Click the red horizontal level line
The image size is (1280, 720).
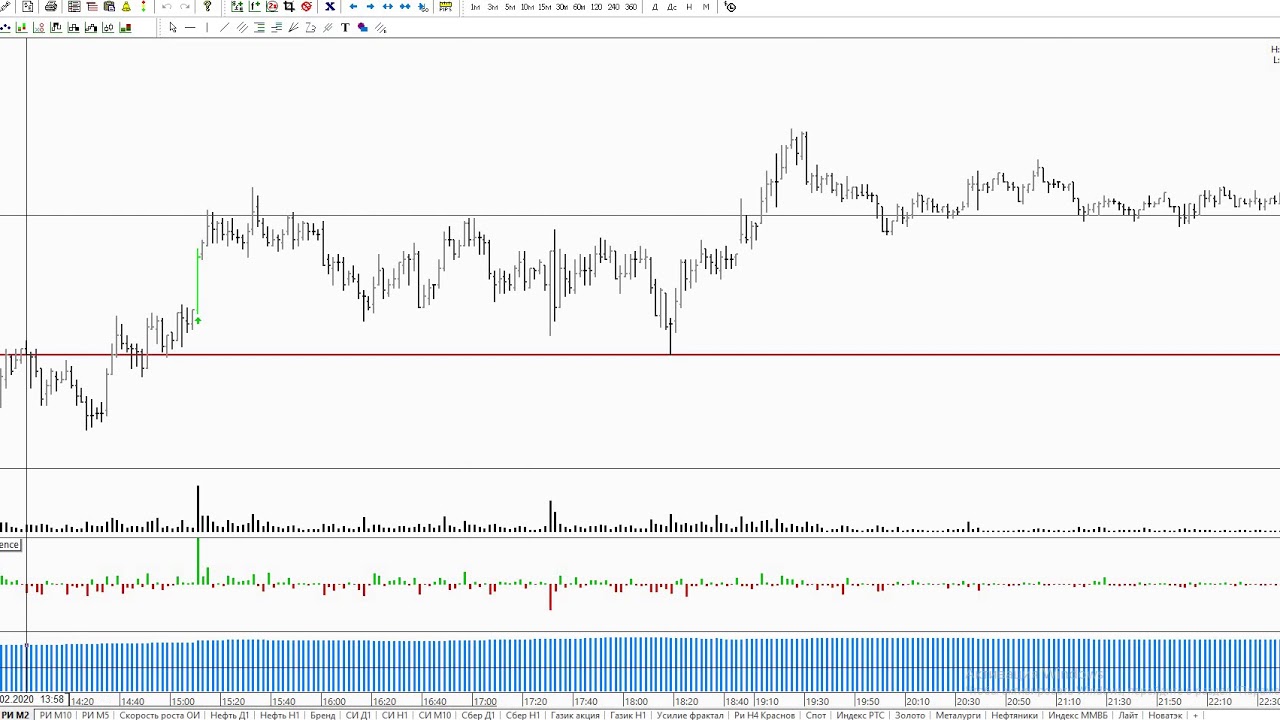(x=640, y=355)
